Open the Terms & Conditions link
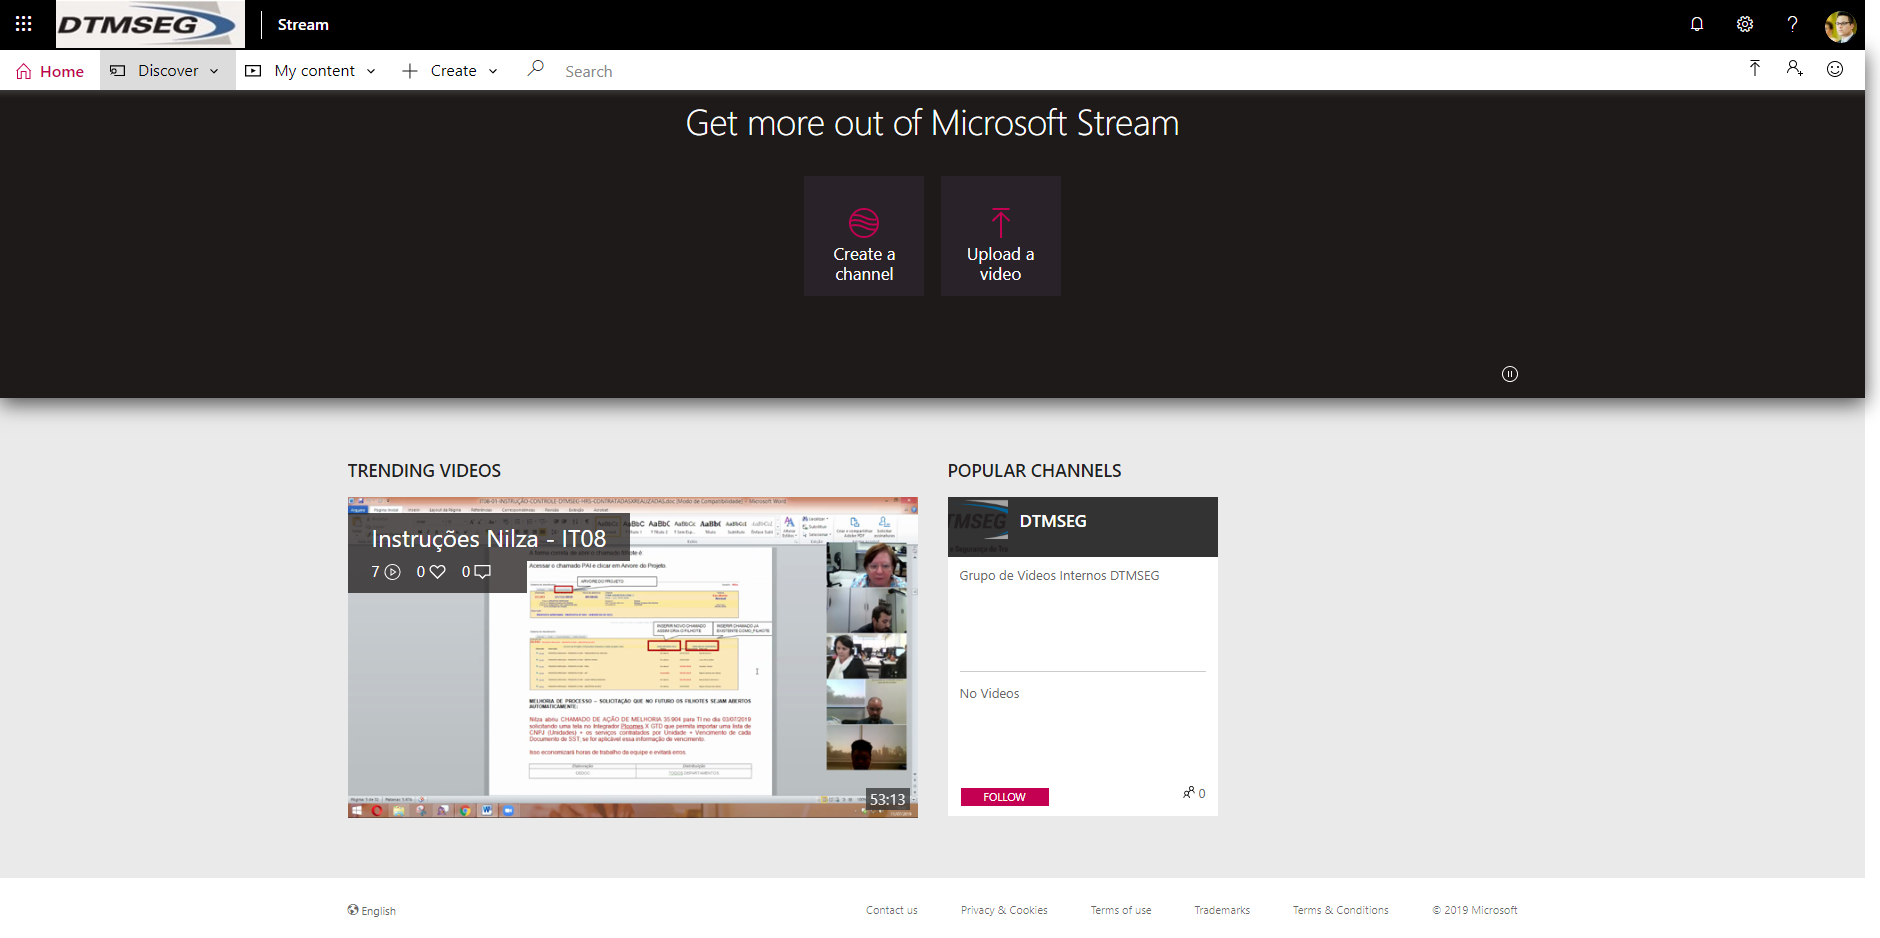Screen dimensions: 1880x938 1340,911
